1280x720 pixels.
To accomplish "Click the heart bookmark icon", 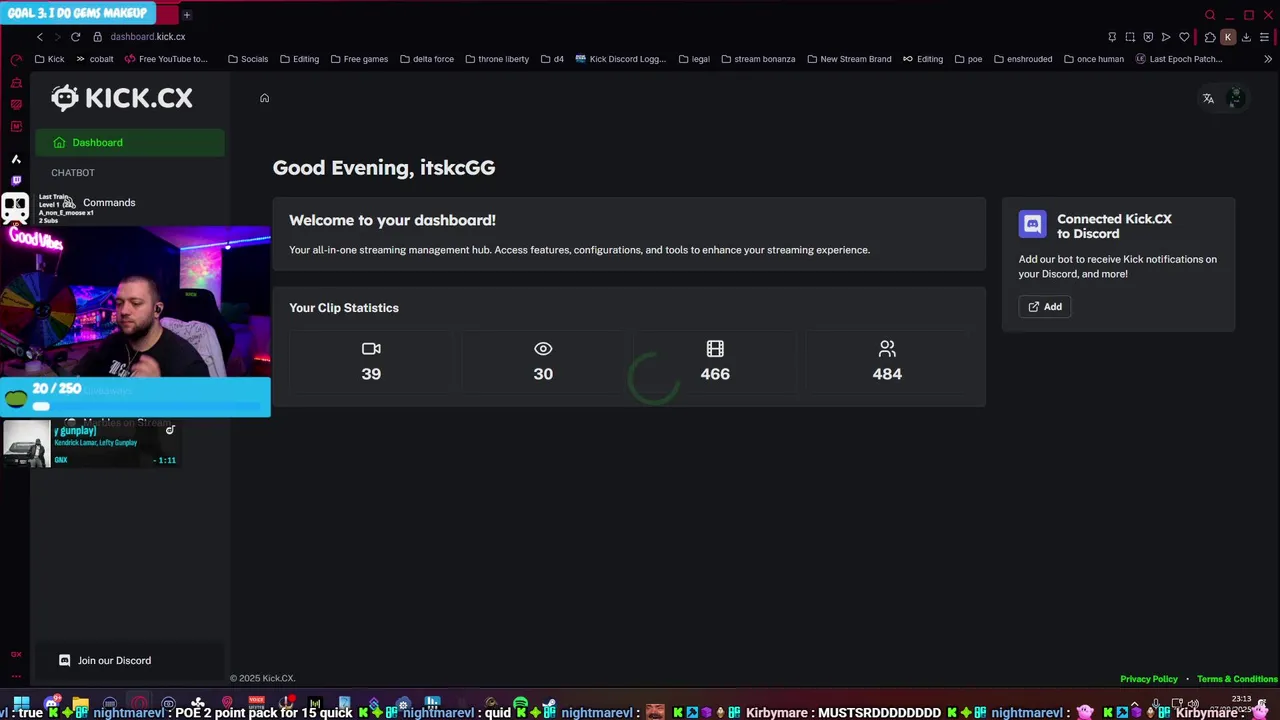I will tap(1184, 37).
